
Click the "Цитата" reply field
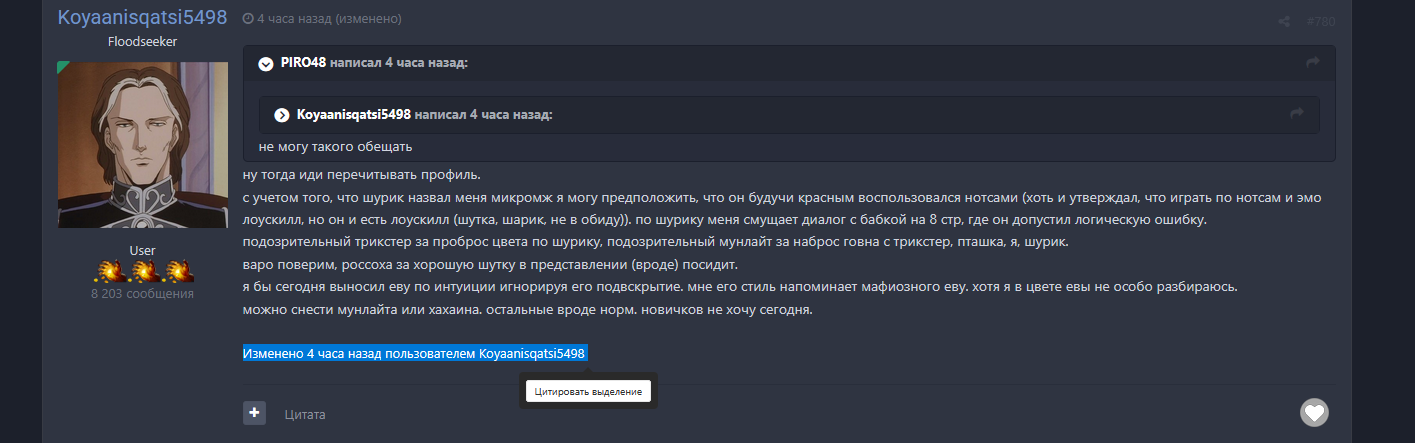tap(305, 414)
